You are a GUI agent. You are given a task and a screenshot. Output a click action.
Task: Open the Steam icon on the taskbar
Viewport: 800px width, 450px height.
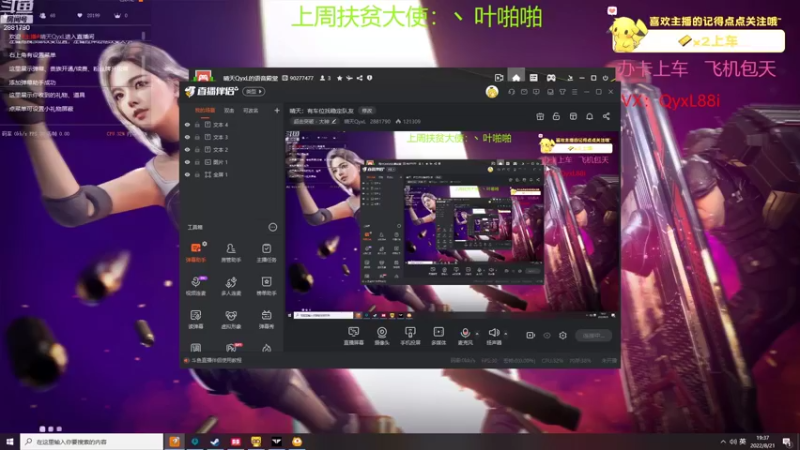tap(215, 441)
